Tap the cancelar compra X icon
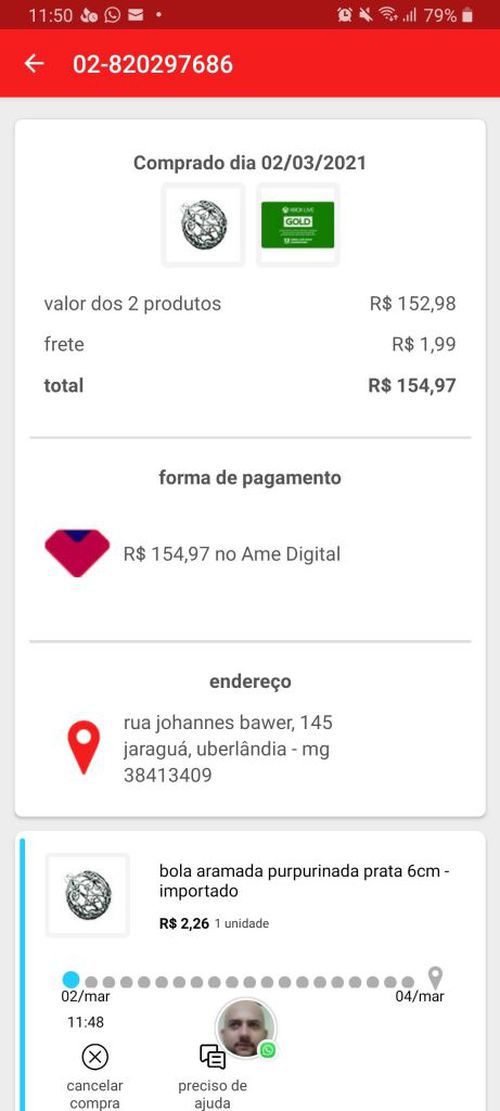Screen dimensions: 500x1111 95,1057
